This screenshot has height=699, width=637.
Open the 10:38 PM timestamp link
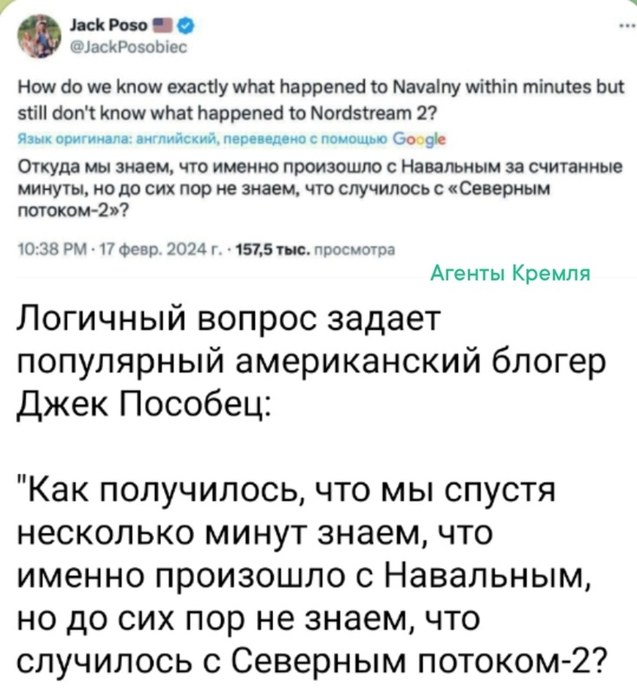[x=41, y=250]
